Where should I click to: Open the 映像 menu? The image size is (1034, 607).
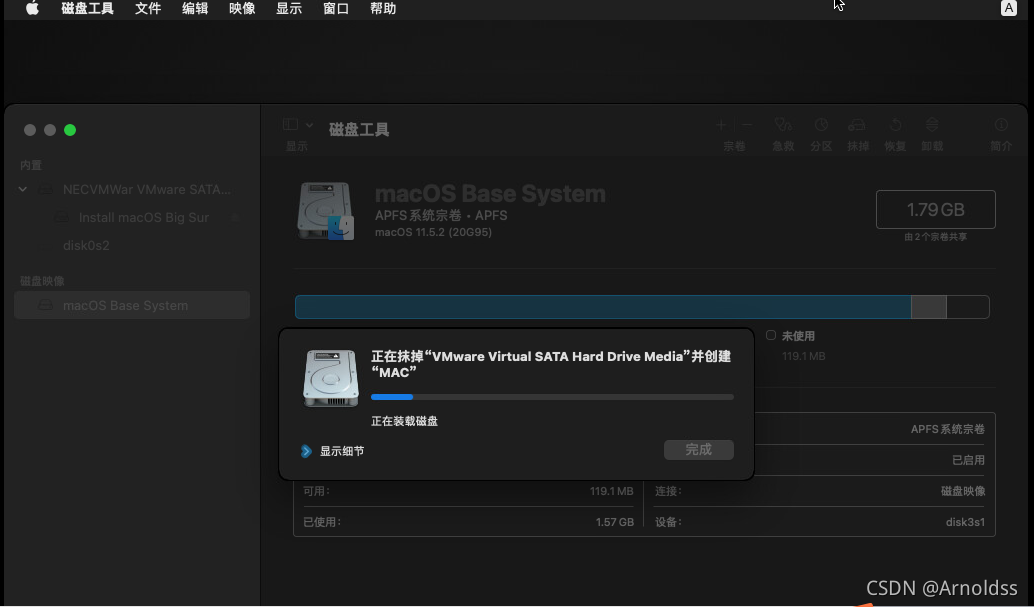pyautogui.click(x=242, y=9)
